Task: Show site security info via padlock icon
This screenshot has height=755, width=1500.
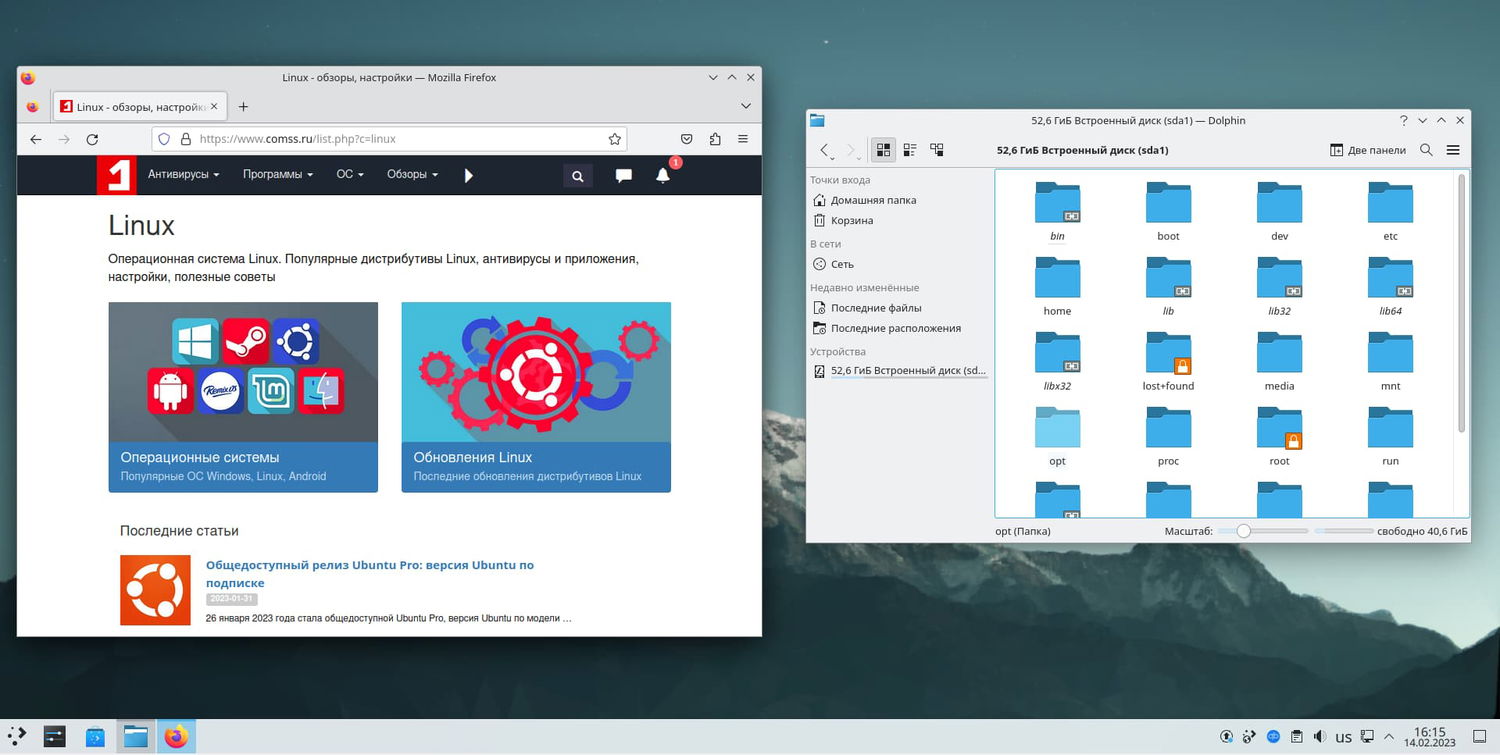Action: tap(184, 139)
